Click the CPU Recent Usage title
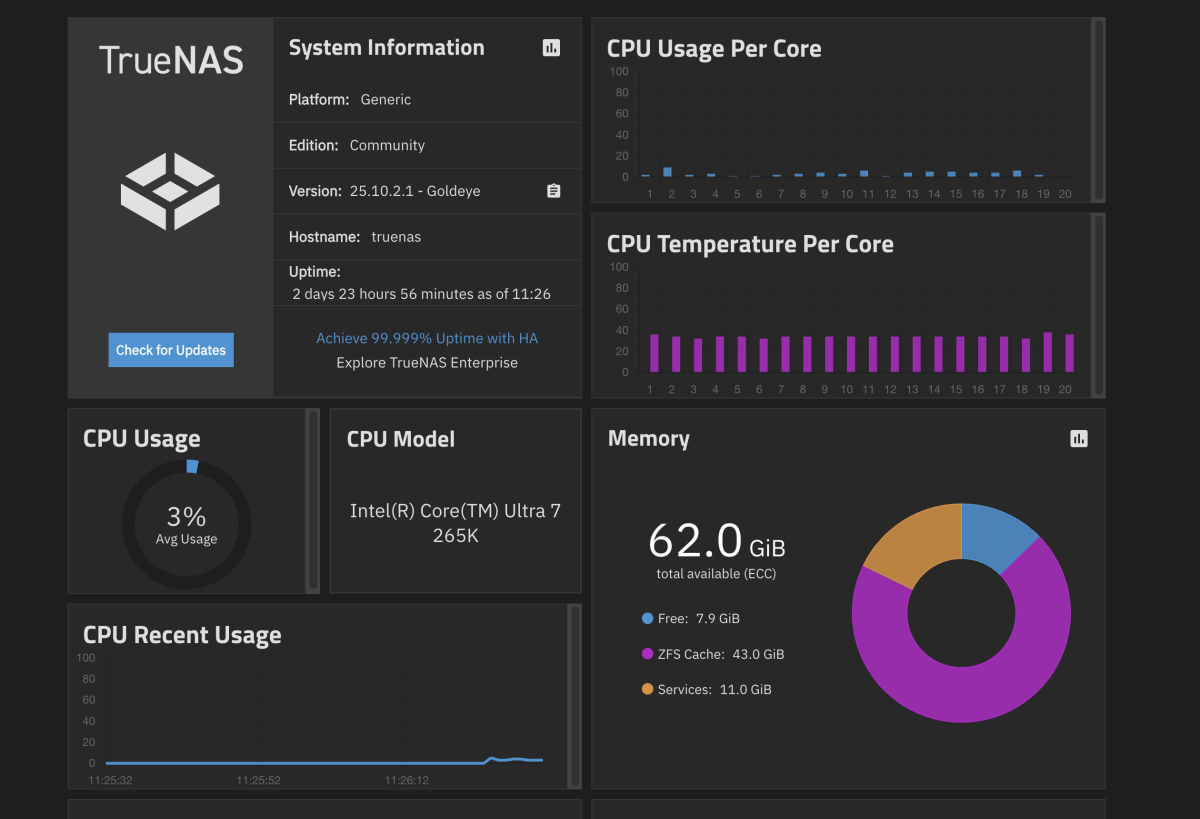This screenshot has width=1200, height=819. click(182, 635)
